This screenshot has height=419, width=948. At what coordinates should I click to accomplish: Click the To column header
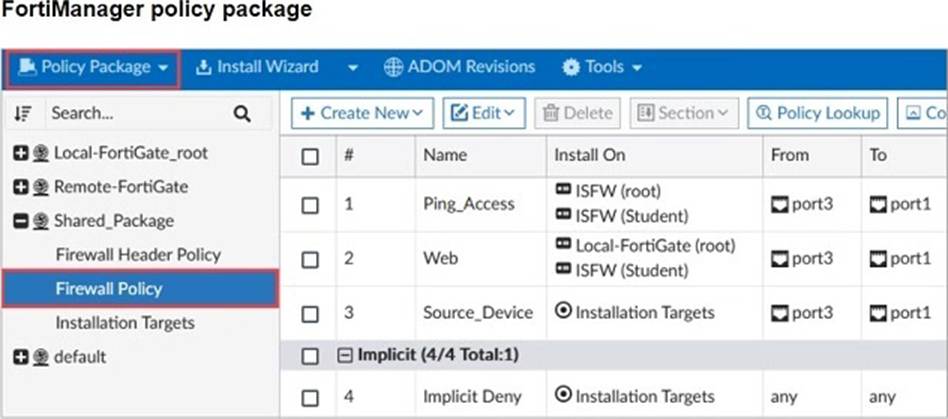[x=878, y=155]
